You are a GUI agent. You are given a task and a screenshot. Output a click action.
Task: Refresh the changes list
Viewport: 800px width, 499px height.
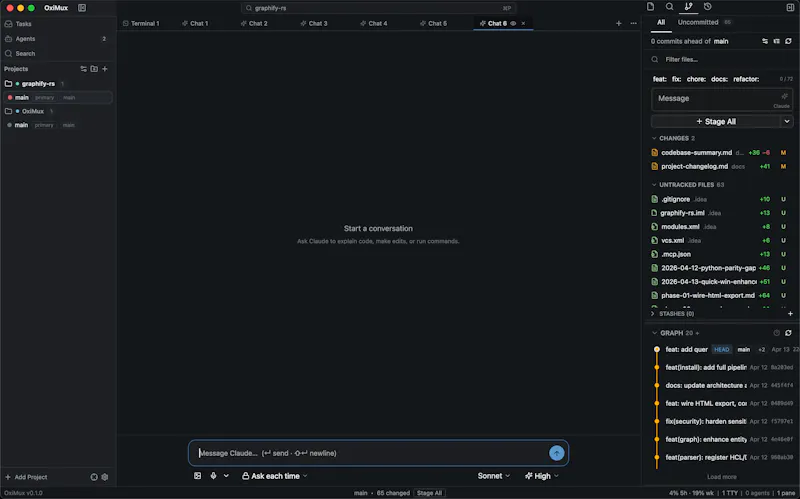788,41
